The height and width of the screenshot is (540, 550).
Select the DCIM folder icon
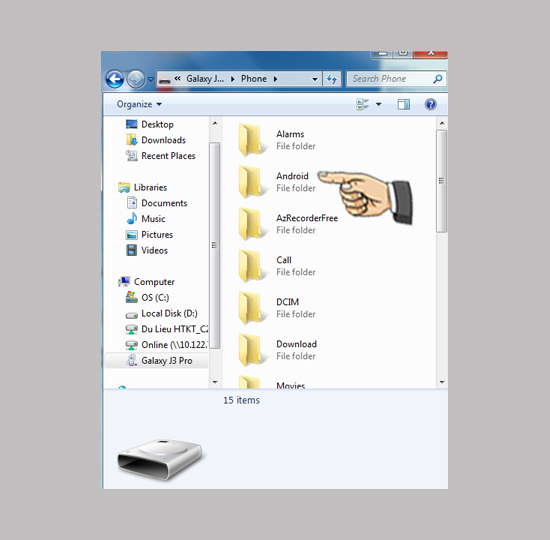pyautogui.click(x=250, y=308)
